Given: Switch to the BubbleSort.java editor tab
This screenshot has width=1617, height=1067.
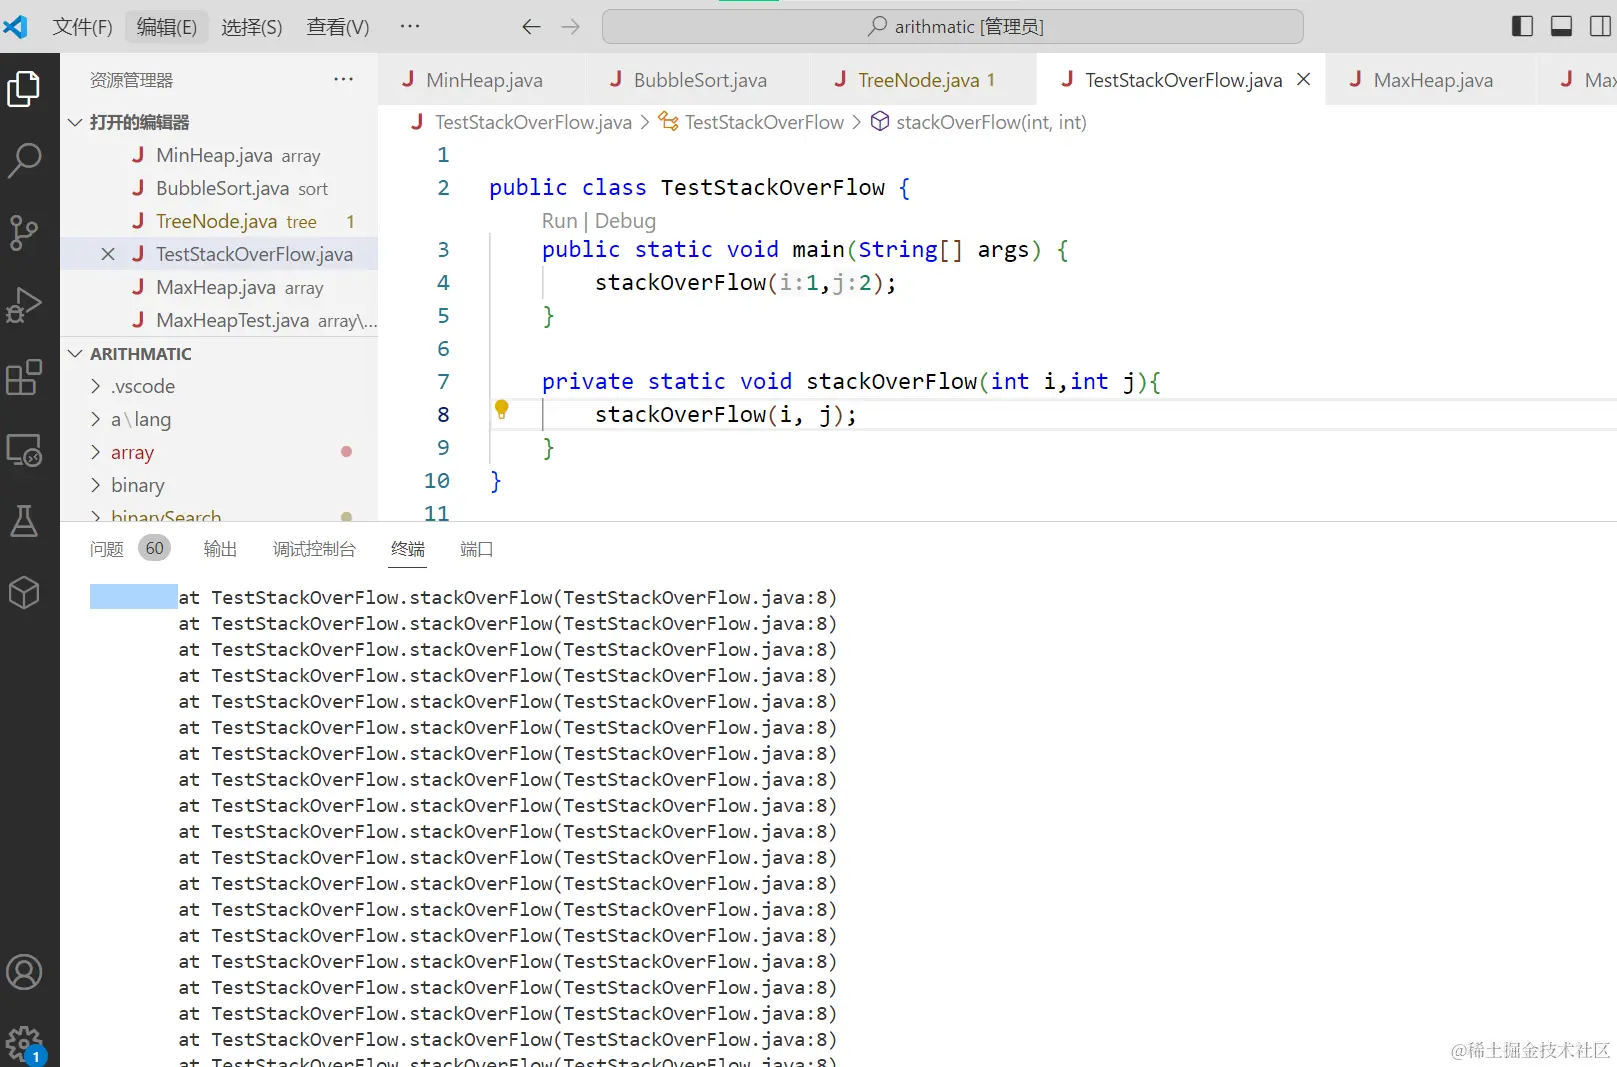Looking at the screenshot, I should [699, 80].
